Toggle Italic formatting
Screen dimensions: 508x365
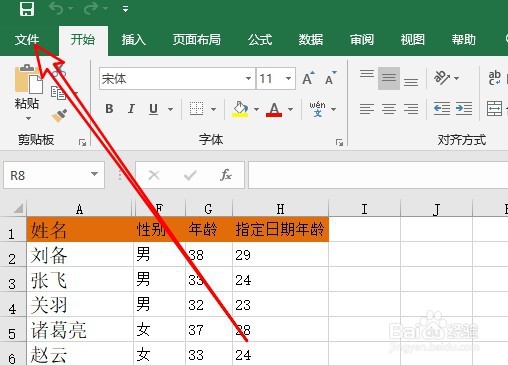point(131,109)
